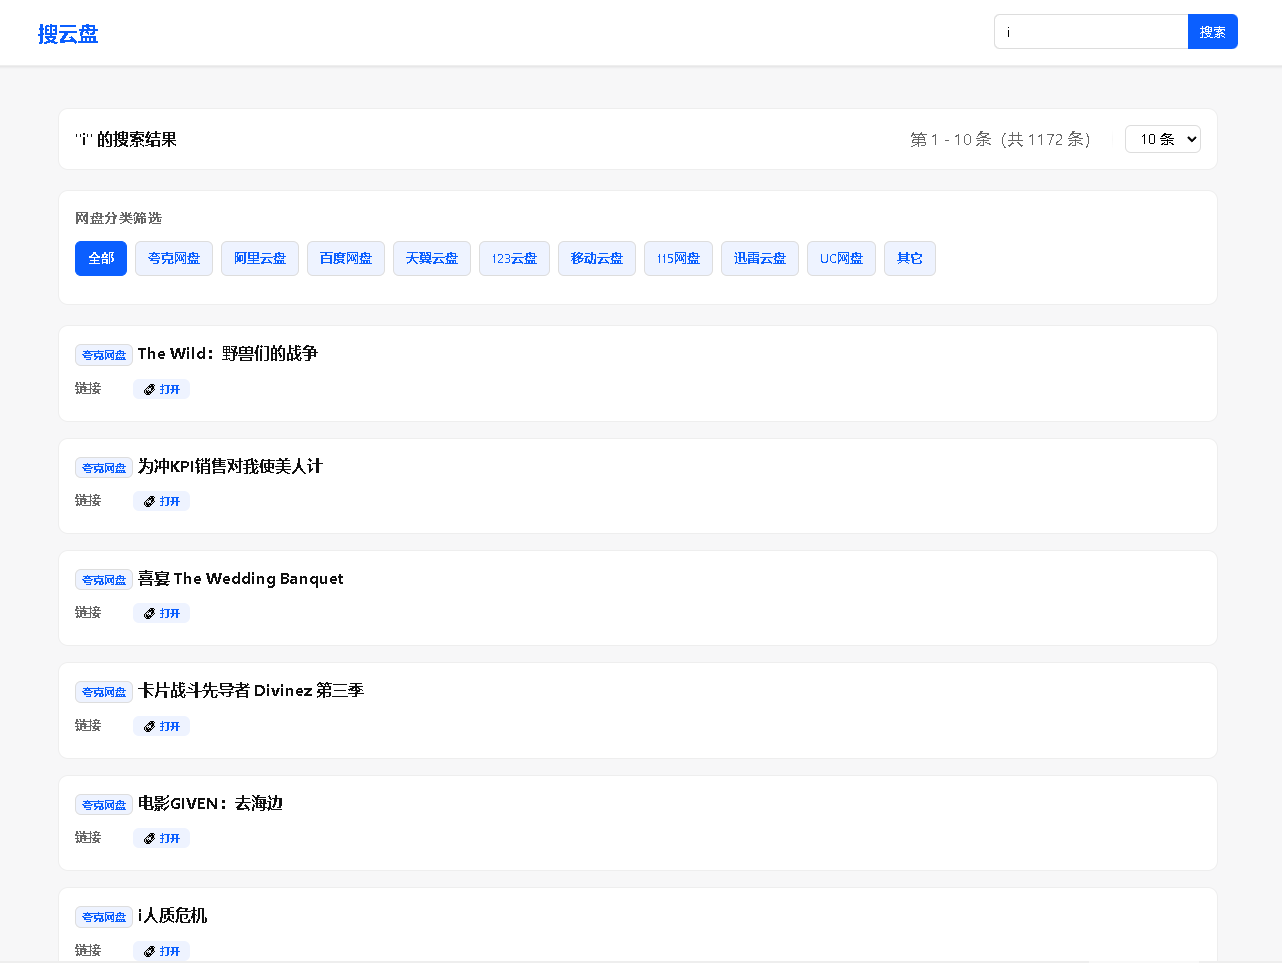Image resolution: width=1282 pixels, height=963 pixels.
Task: Filter results by 天翼云盘
Action: (x=432, y=258)
